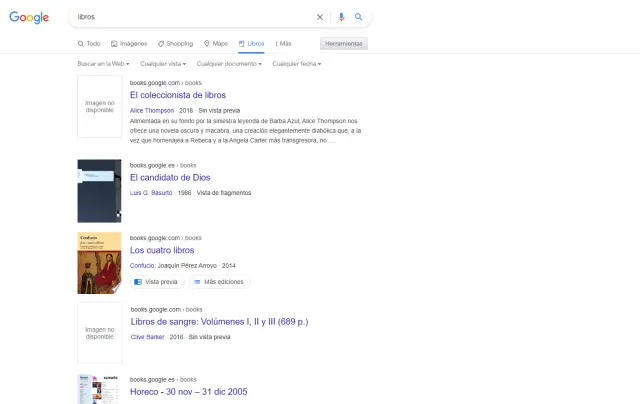Clear the search box with X icon

tap(320, 17)
